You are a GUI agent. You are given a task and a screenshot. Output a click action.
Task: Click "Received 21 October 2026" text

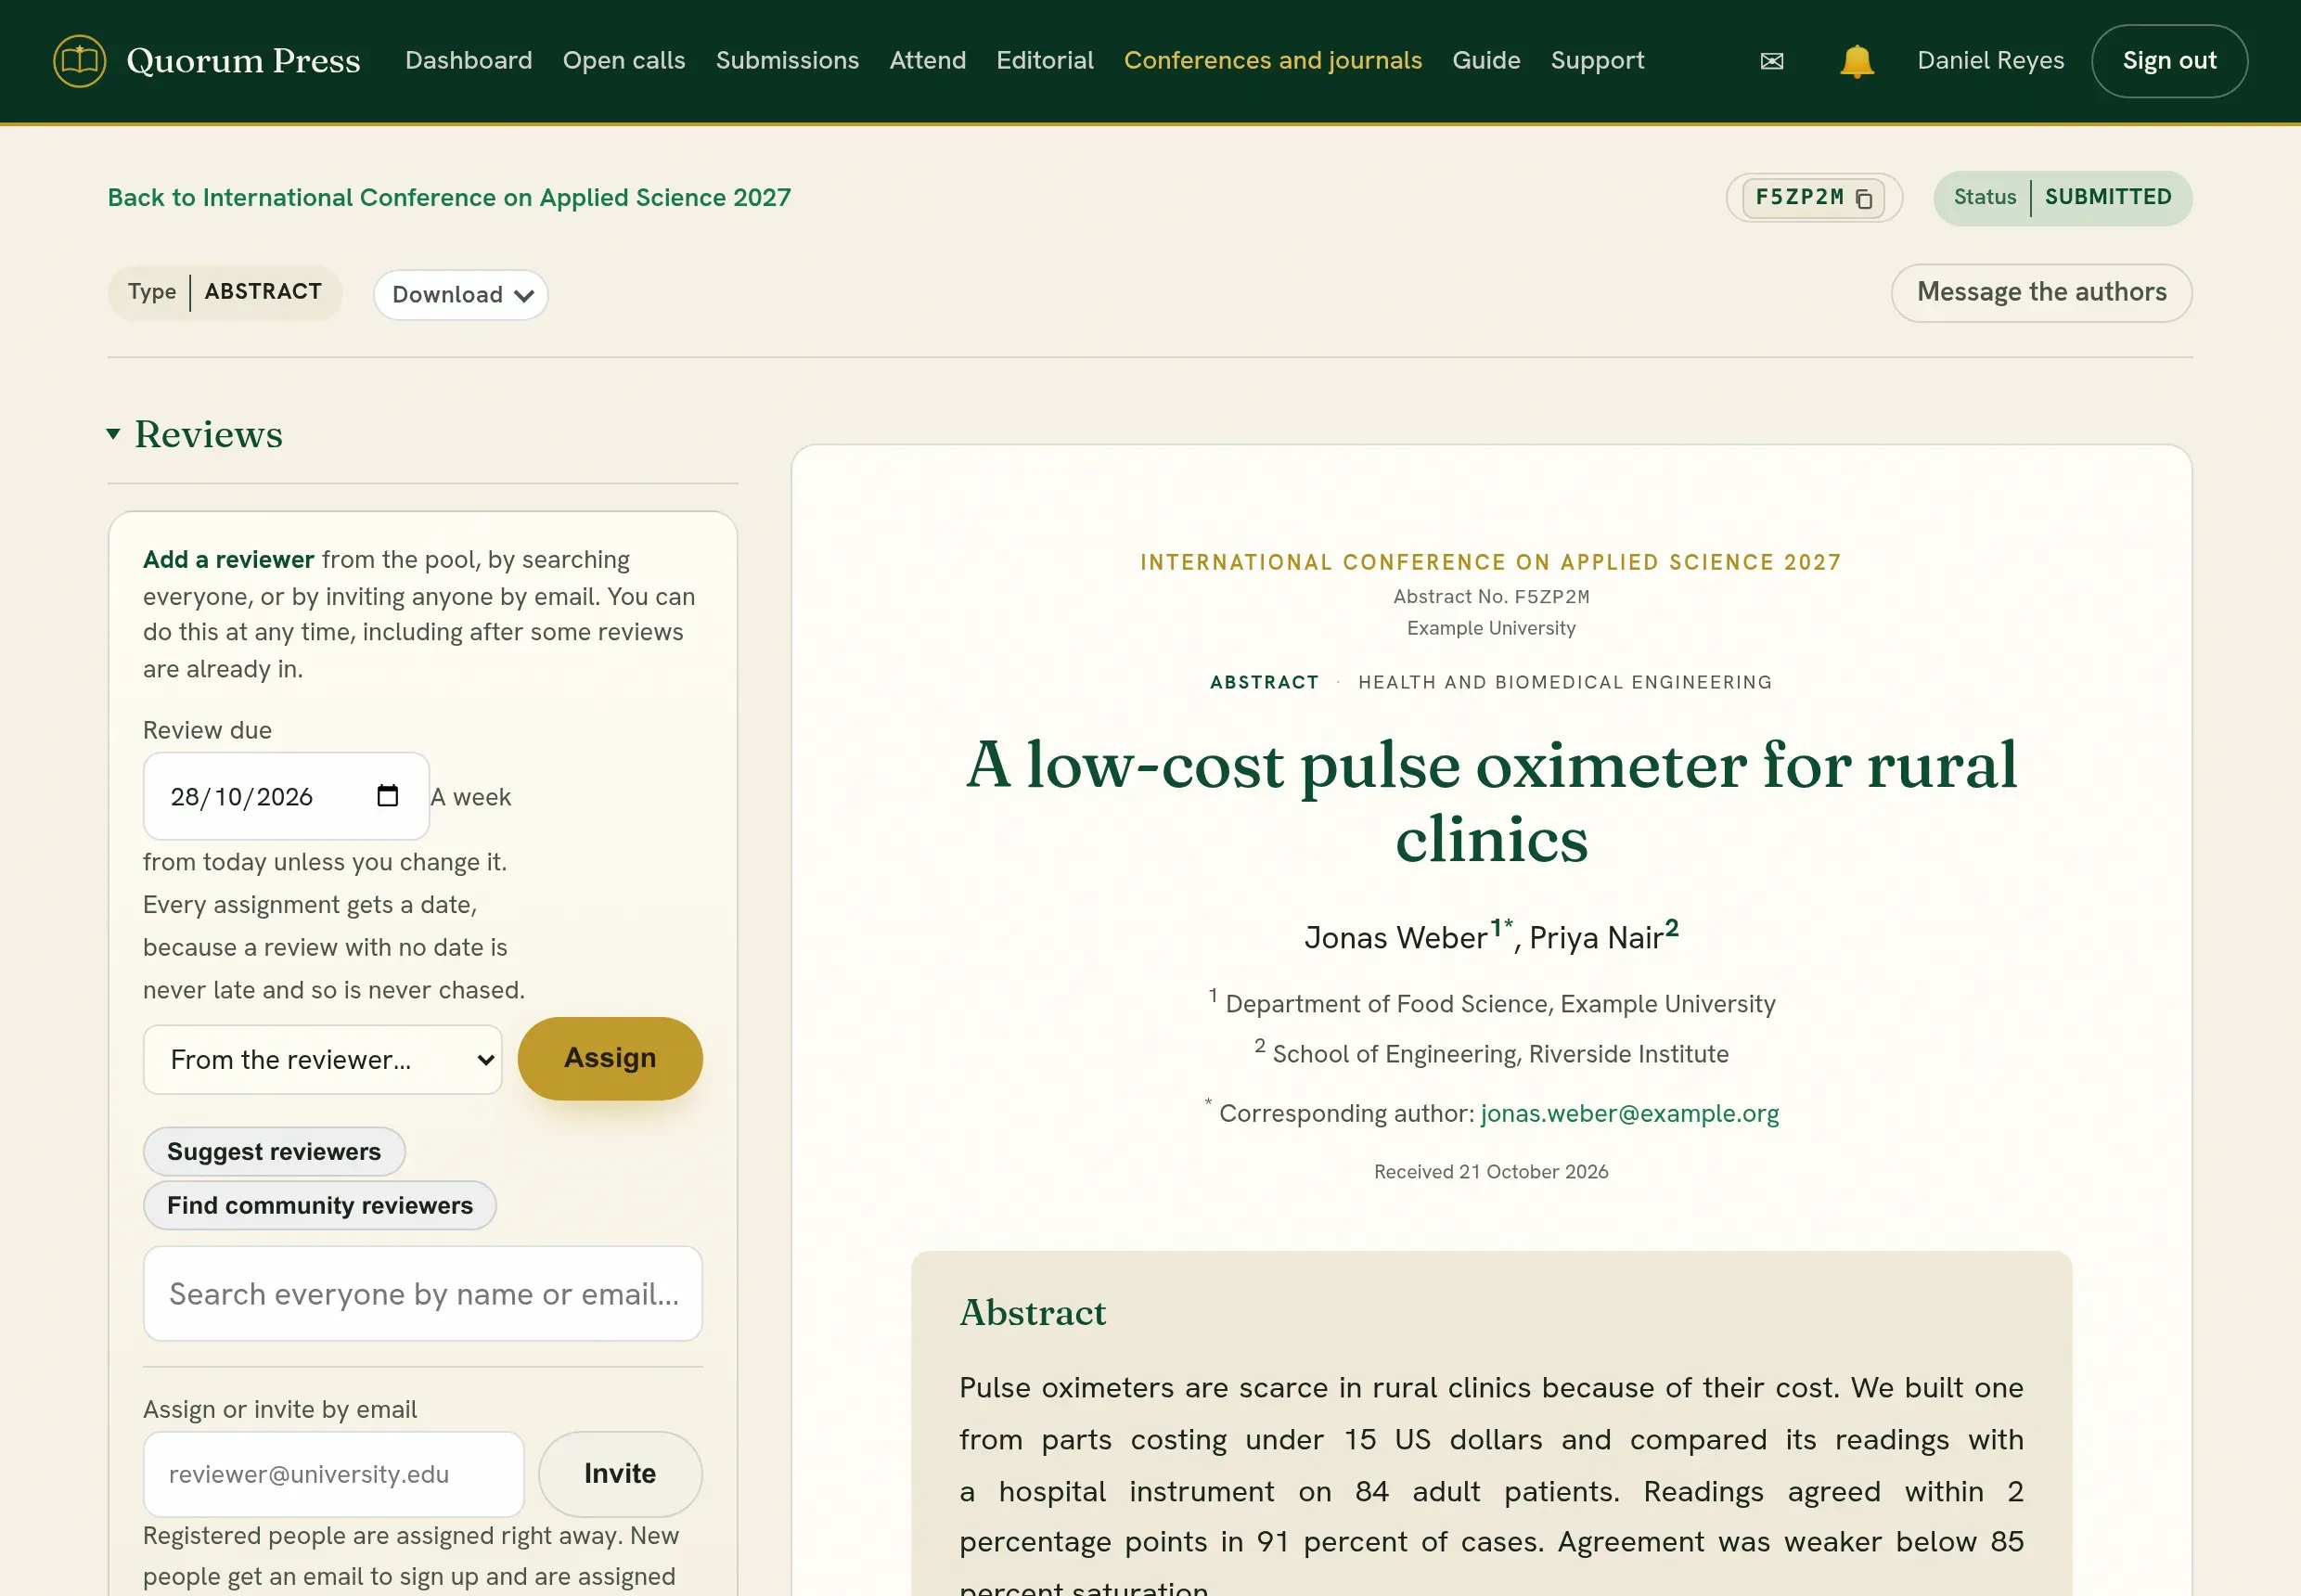pos(1491,1171)
